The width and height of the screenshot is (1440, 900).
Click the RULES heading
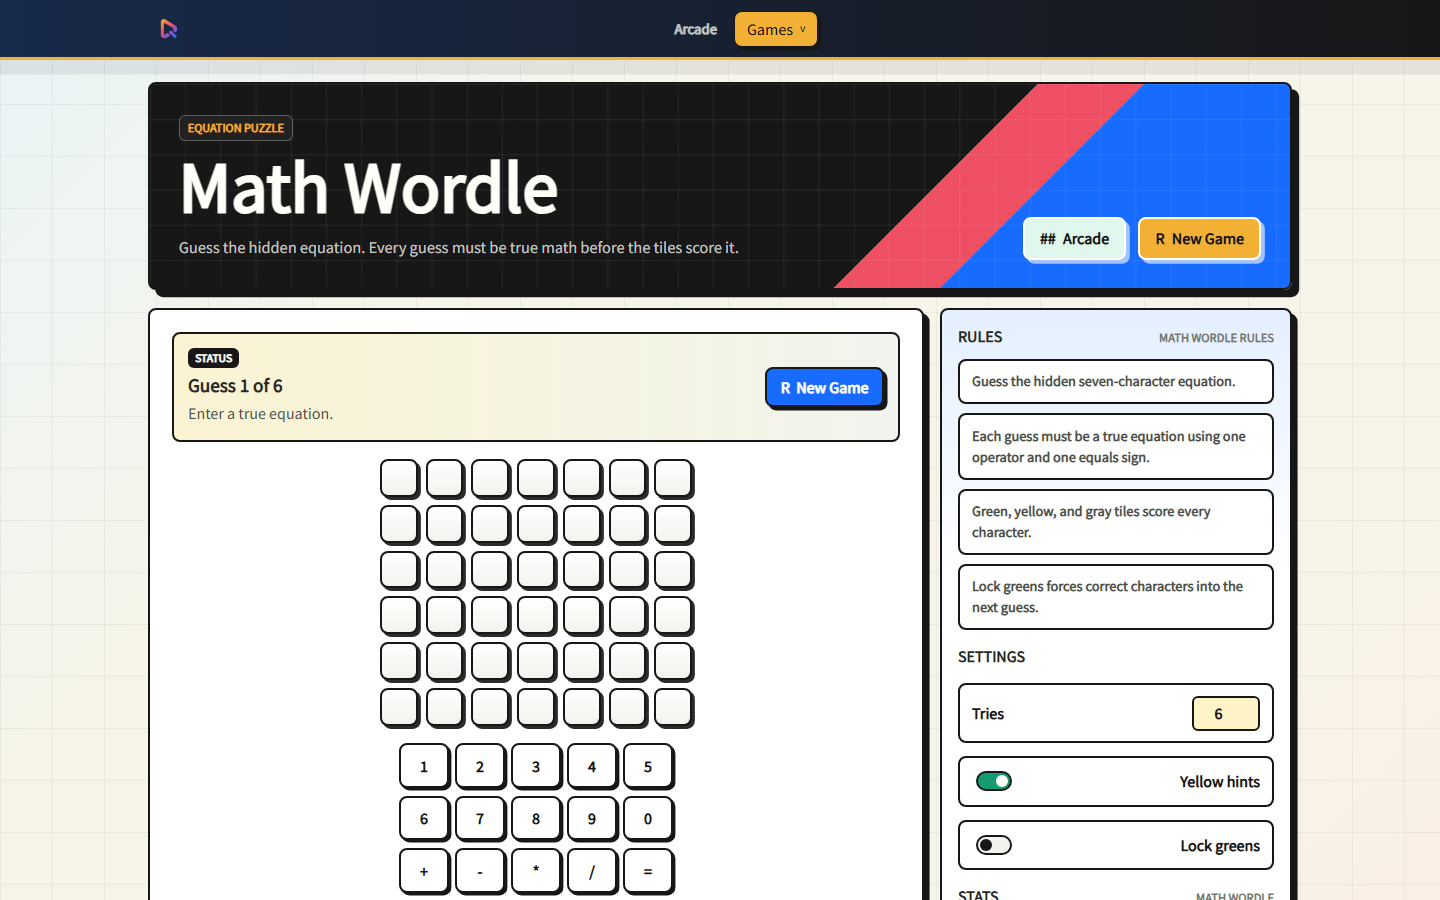980,337
